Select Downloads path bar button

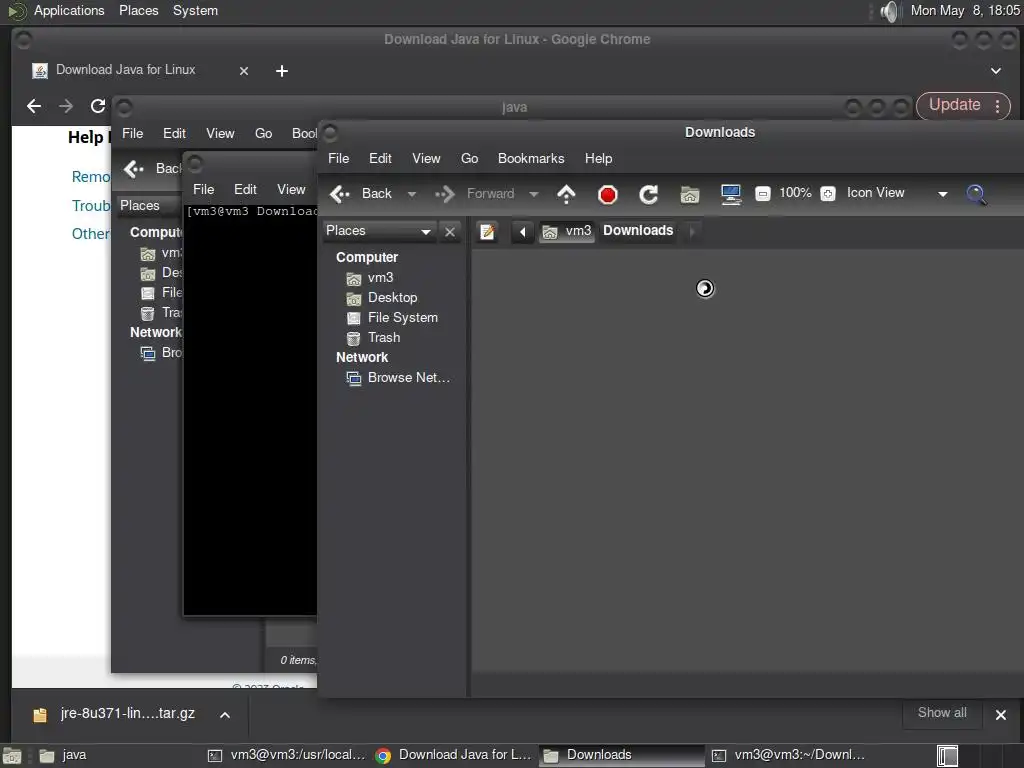pos(637,231)
